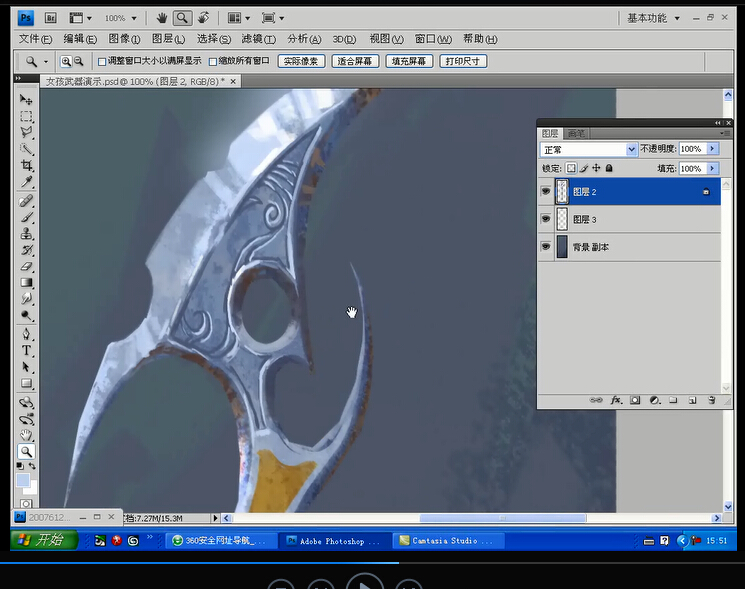
Task: Select the Crop tool in the toolbox
Action: pos(27,165)
